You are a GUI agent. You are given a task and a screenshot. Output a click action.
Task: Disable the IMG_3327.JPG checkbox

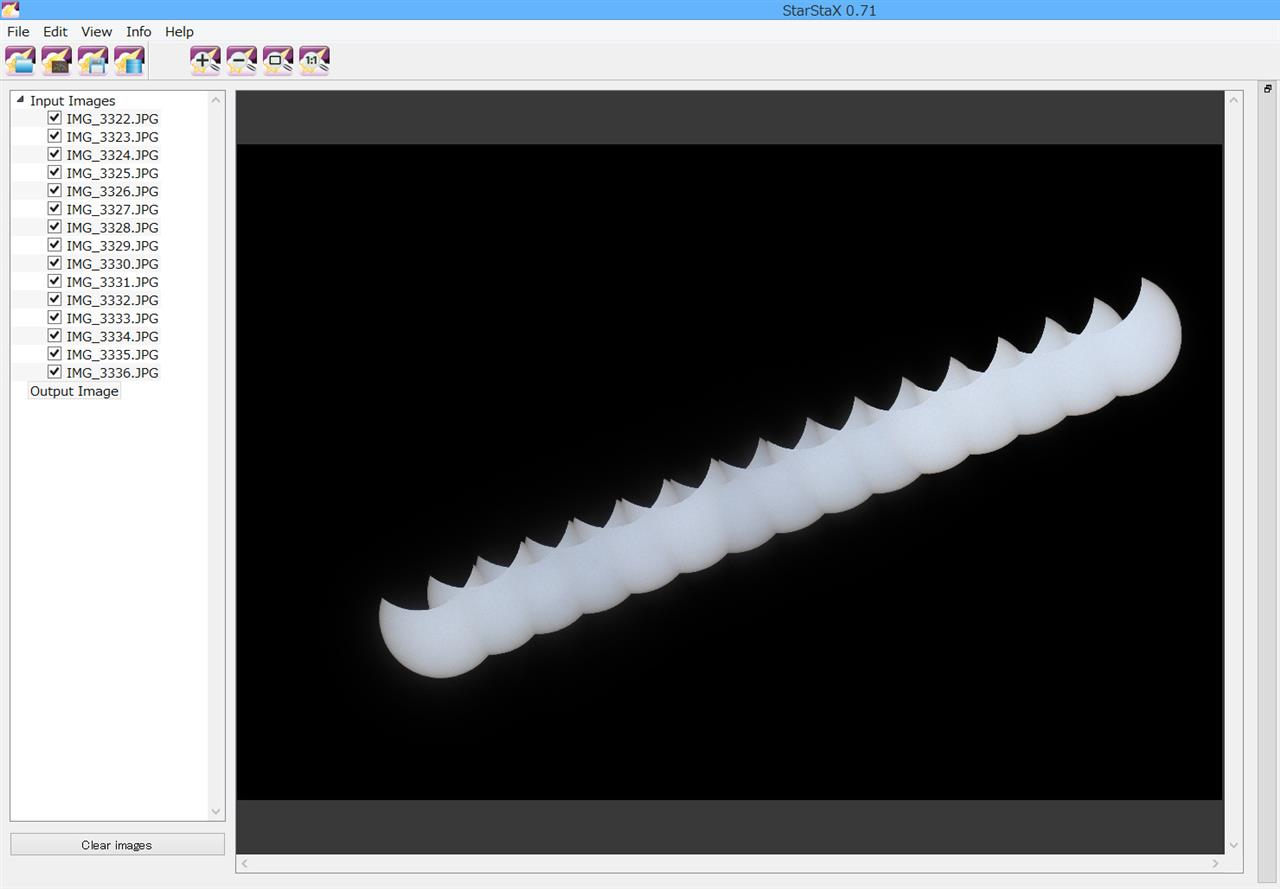pos(54,208)
